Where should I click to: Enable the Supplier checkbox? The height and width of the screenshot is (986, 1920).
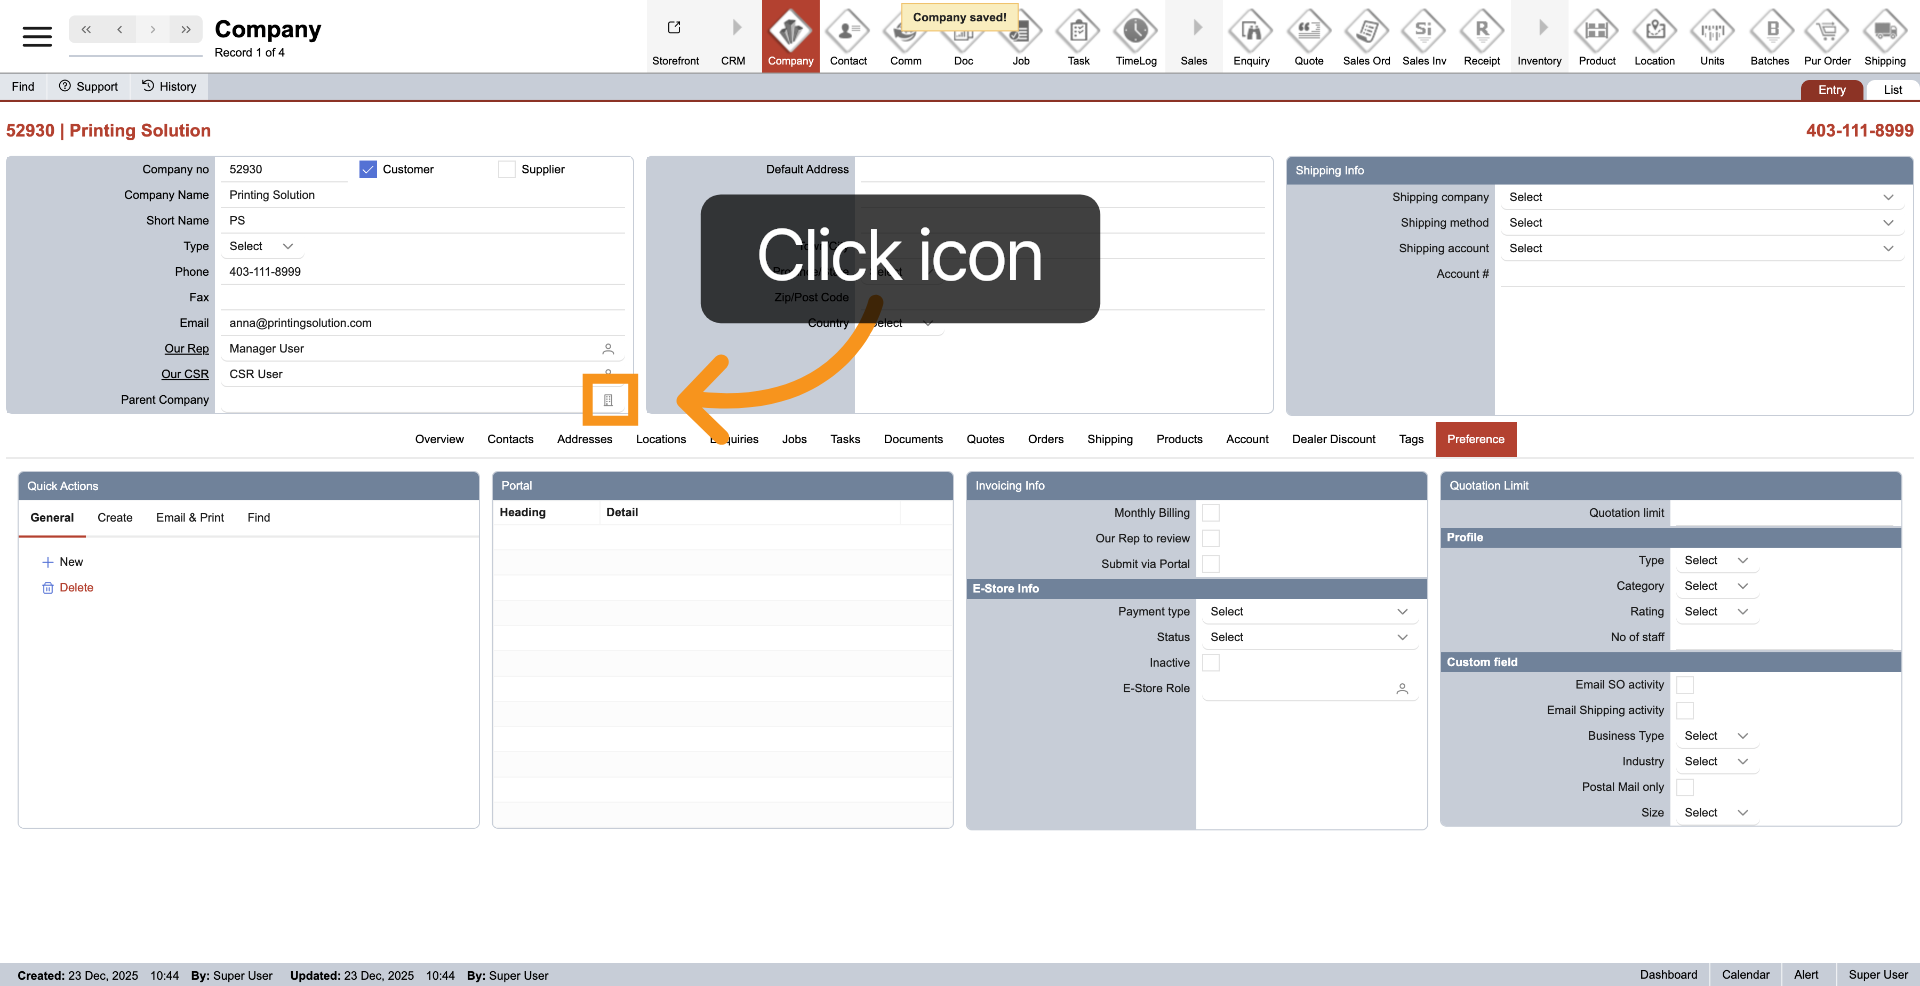(507, 170)
